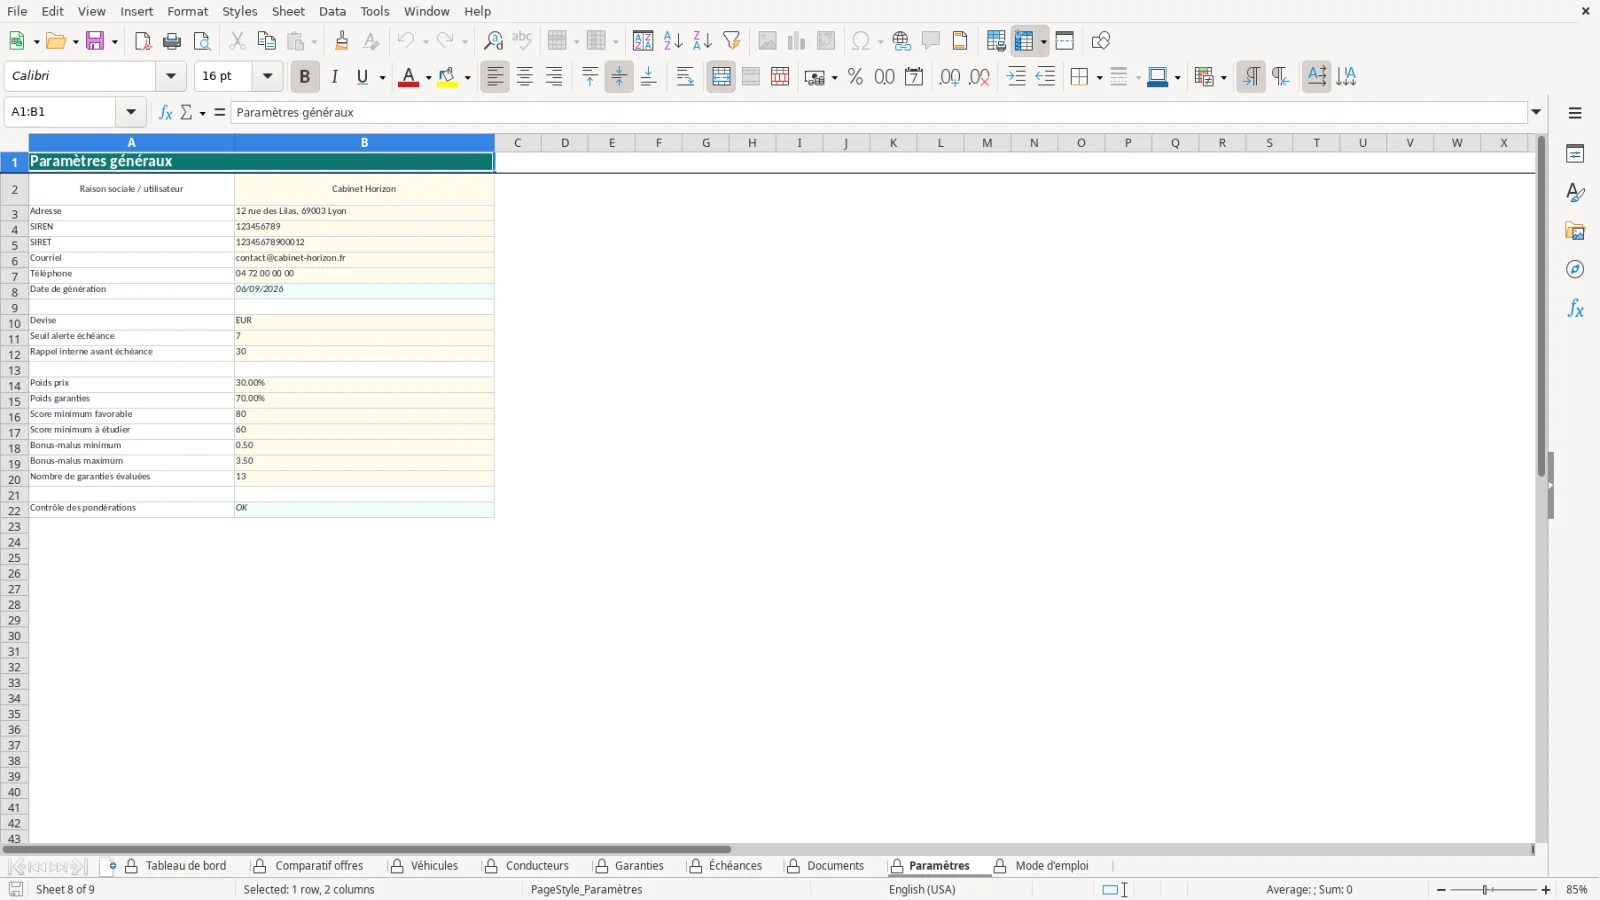The height and width of the screenshot is (900, 1600).
Task: Toggle Wrap Text
Action: pos(685,77)
